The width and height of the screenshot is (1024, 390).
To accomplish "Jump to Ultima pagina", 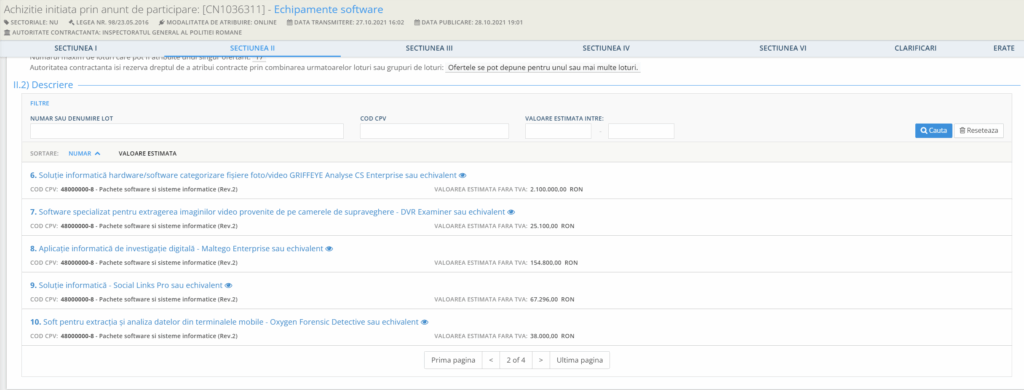I will point(579,360).
